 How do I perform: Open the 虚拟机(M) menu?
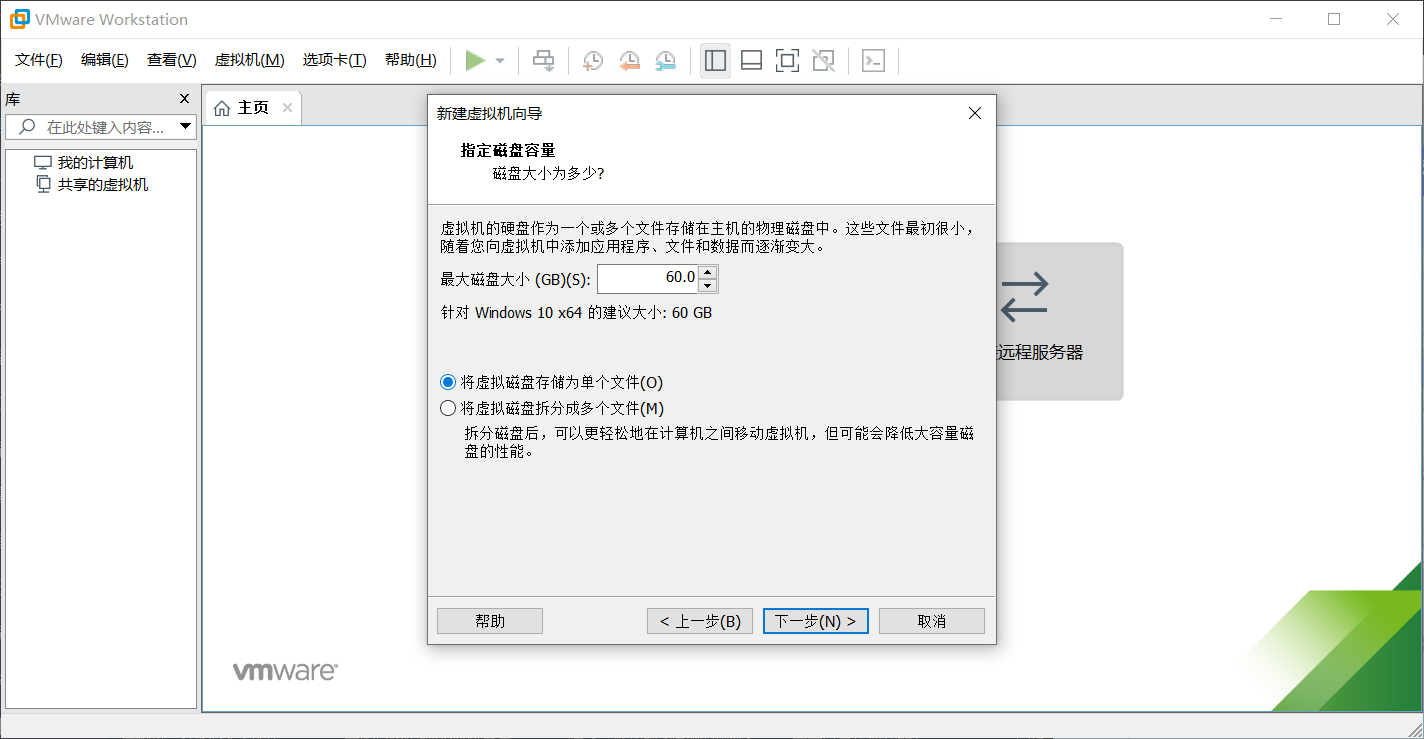click(250, 60)
